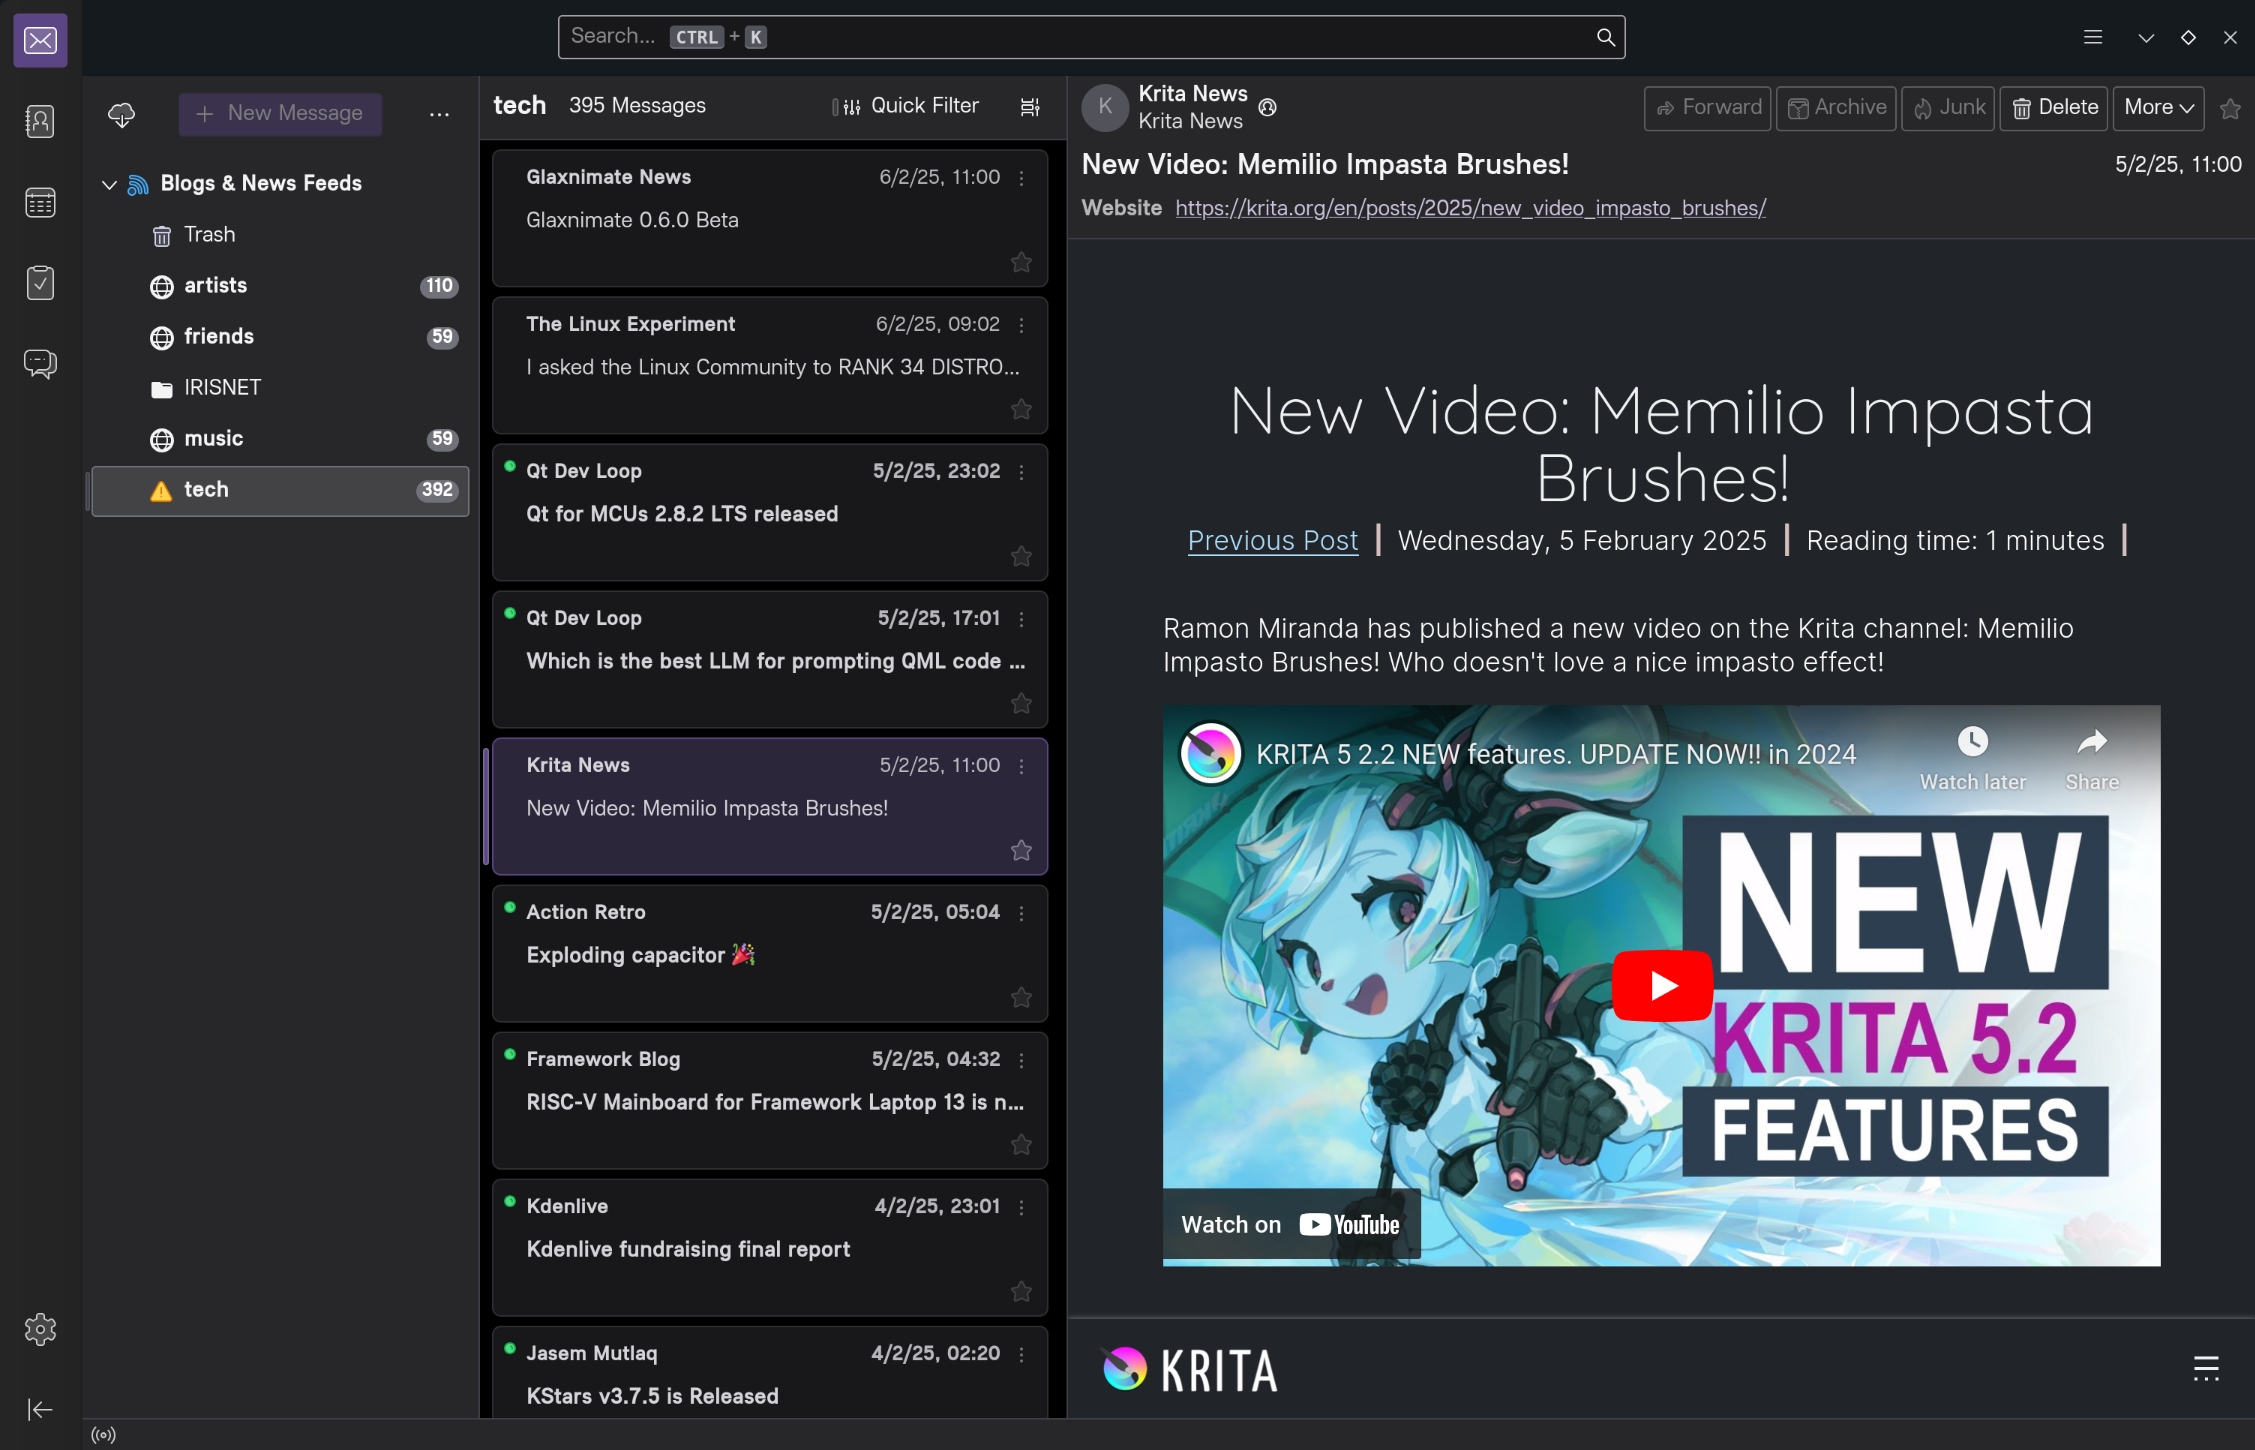The image size is (2255, 1450).
Task: Collapse the spaces toolbar
Action: 40,1409
